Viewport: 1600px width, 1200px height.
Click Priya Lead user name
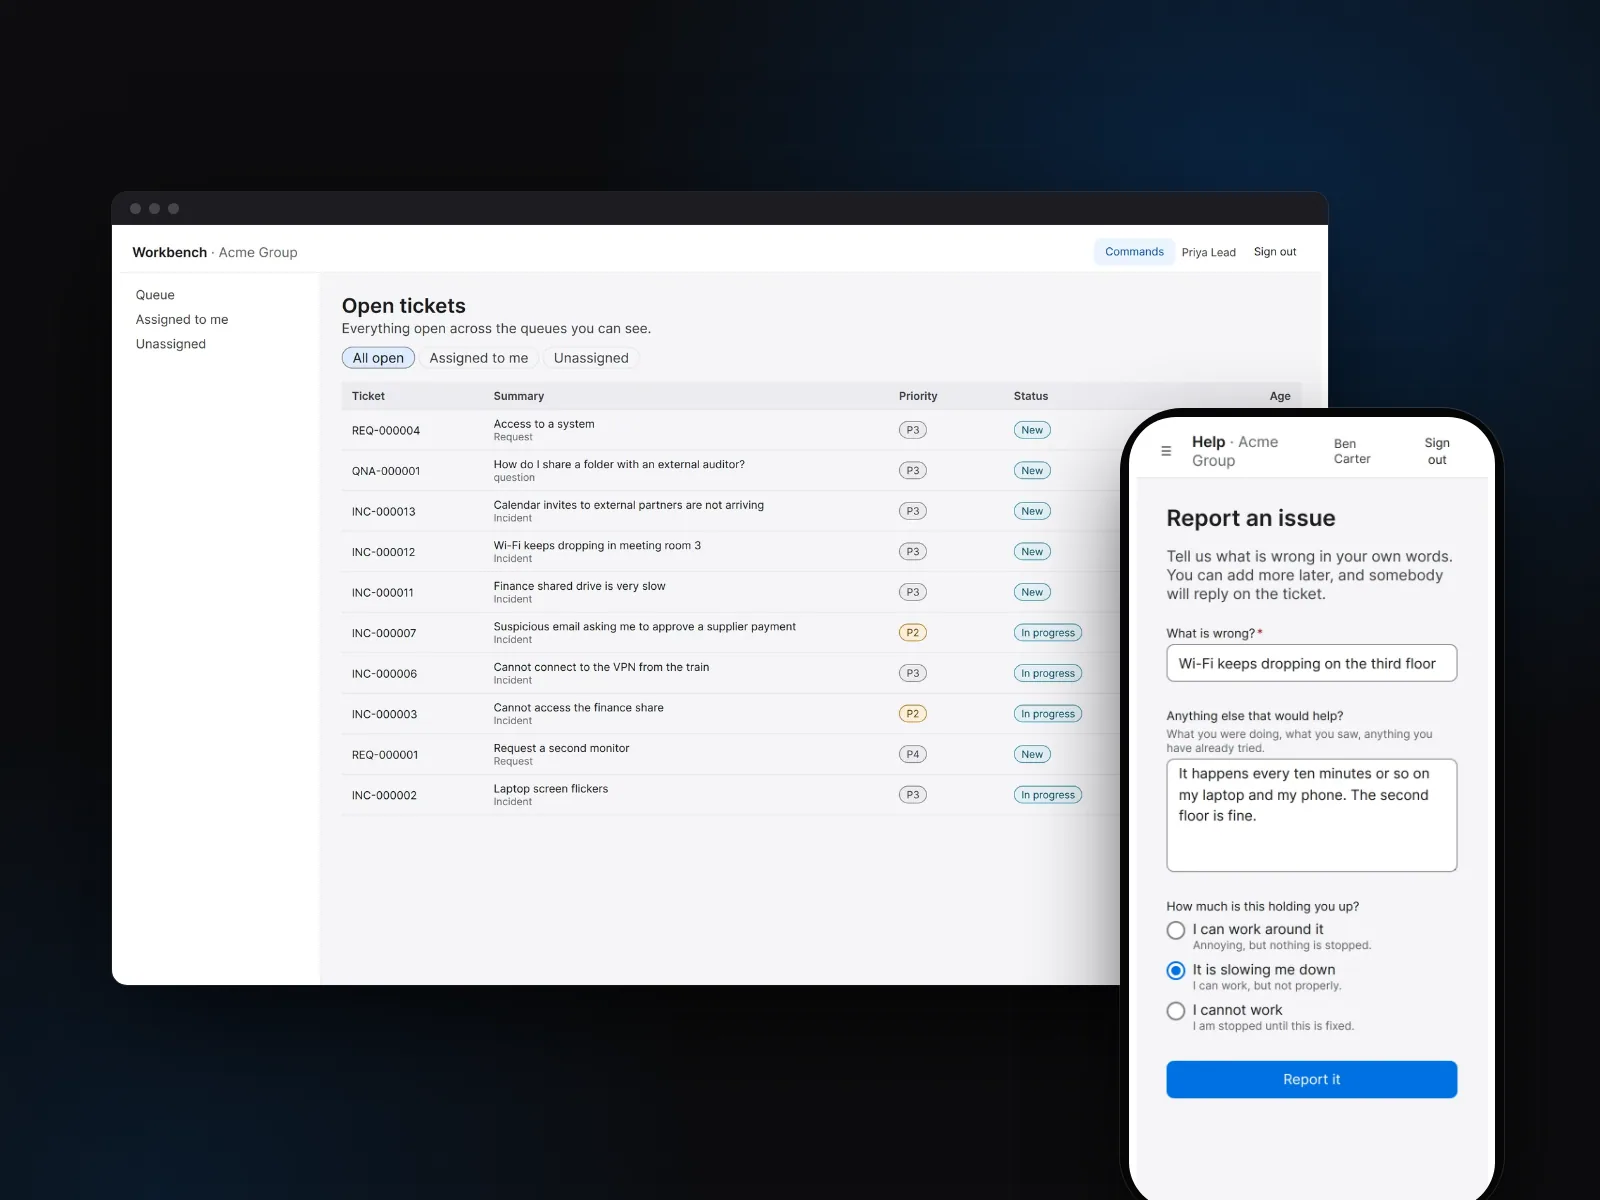tap(1208, 252)
